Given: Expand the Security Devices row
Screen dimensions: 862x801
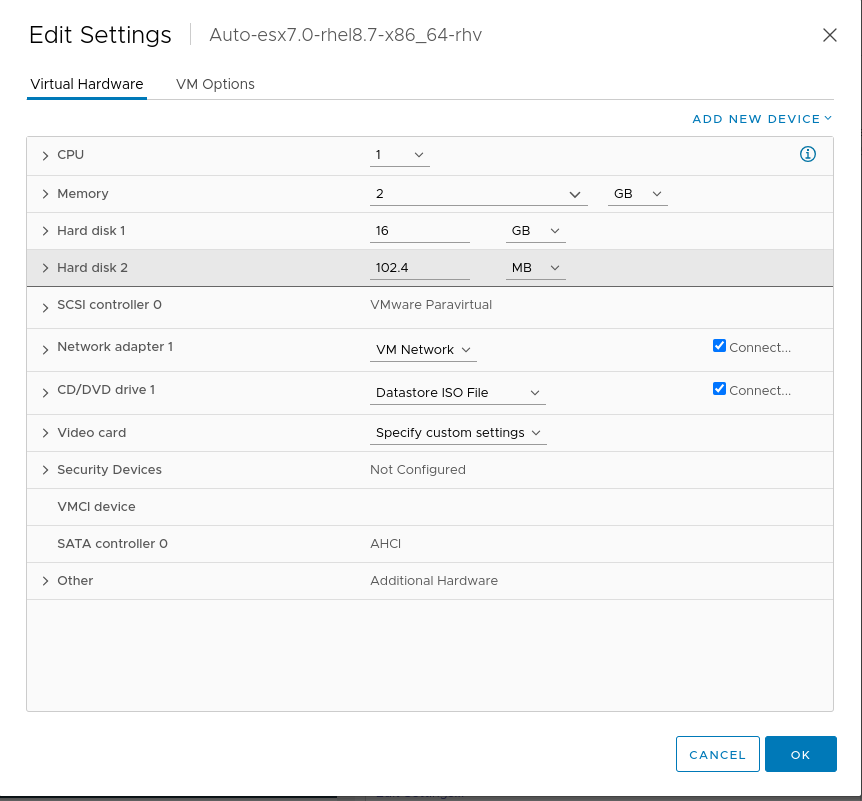Looking at the screenshot, I should 45,470.
